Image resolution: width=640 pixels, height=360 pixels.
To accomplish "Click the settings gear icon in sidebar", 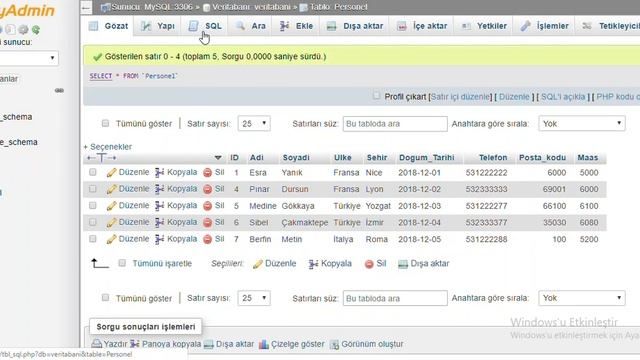I will [x=24, y=29].
